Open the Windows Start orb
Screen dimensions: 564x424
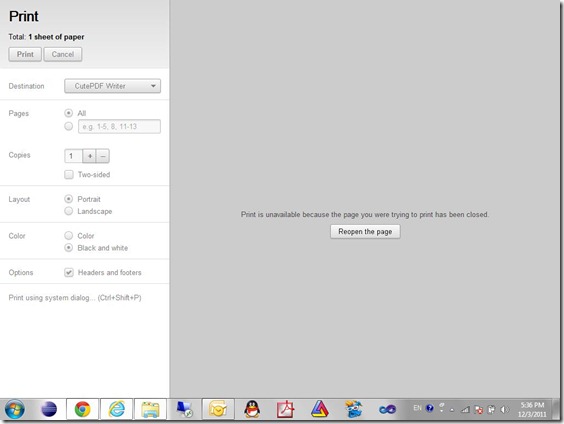click(14, 409)
